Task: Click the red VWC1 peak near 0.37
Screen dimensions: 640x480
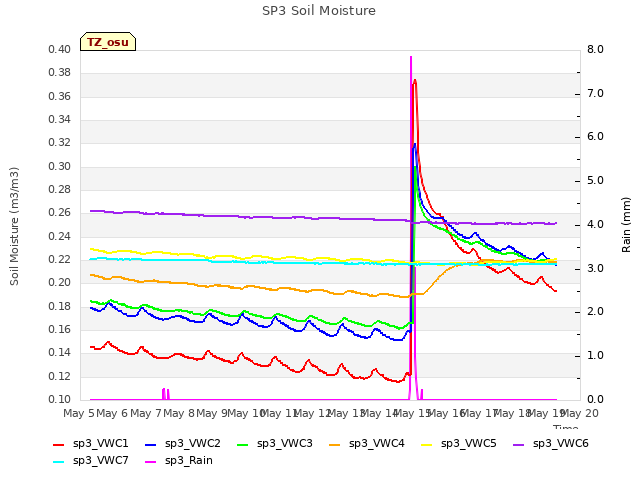Action: 415,80
